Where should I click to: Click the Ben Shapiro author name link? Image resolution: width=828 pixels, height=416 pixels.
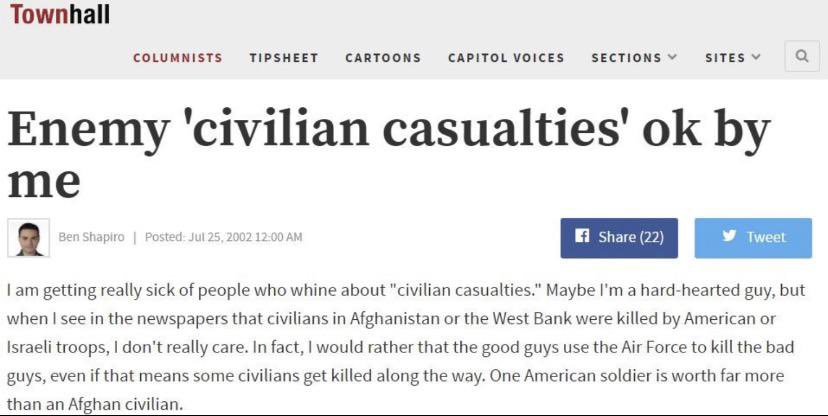[x=91, y=237]
